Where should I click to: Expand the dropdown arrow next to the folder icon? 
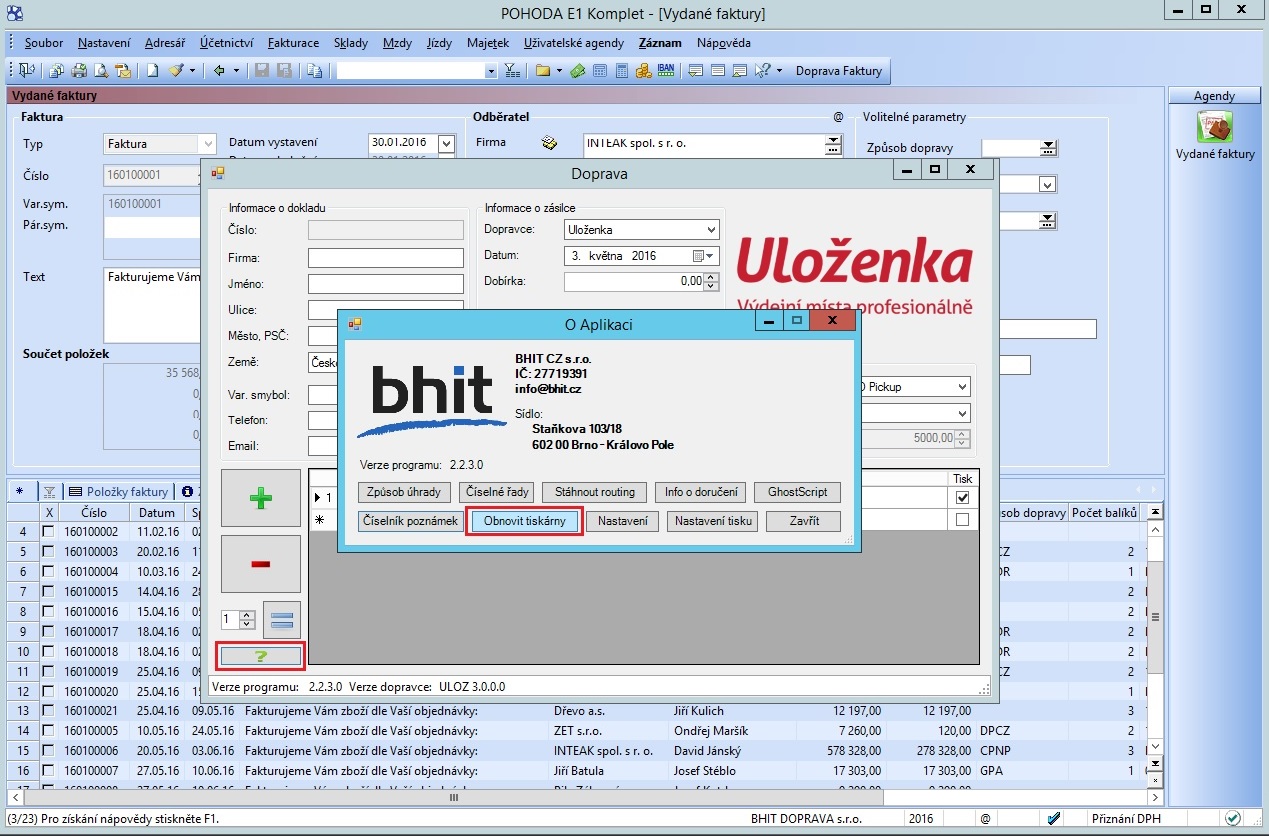[x=558, y=71]
